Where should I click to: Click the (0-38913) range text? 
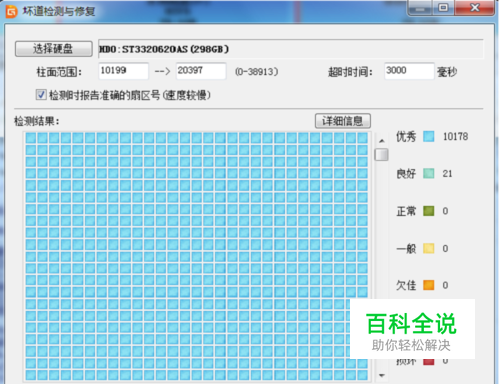pos(256,72)
